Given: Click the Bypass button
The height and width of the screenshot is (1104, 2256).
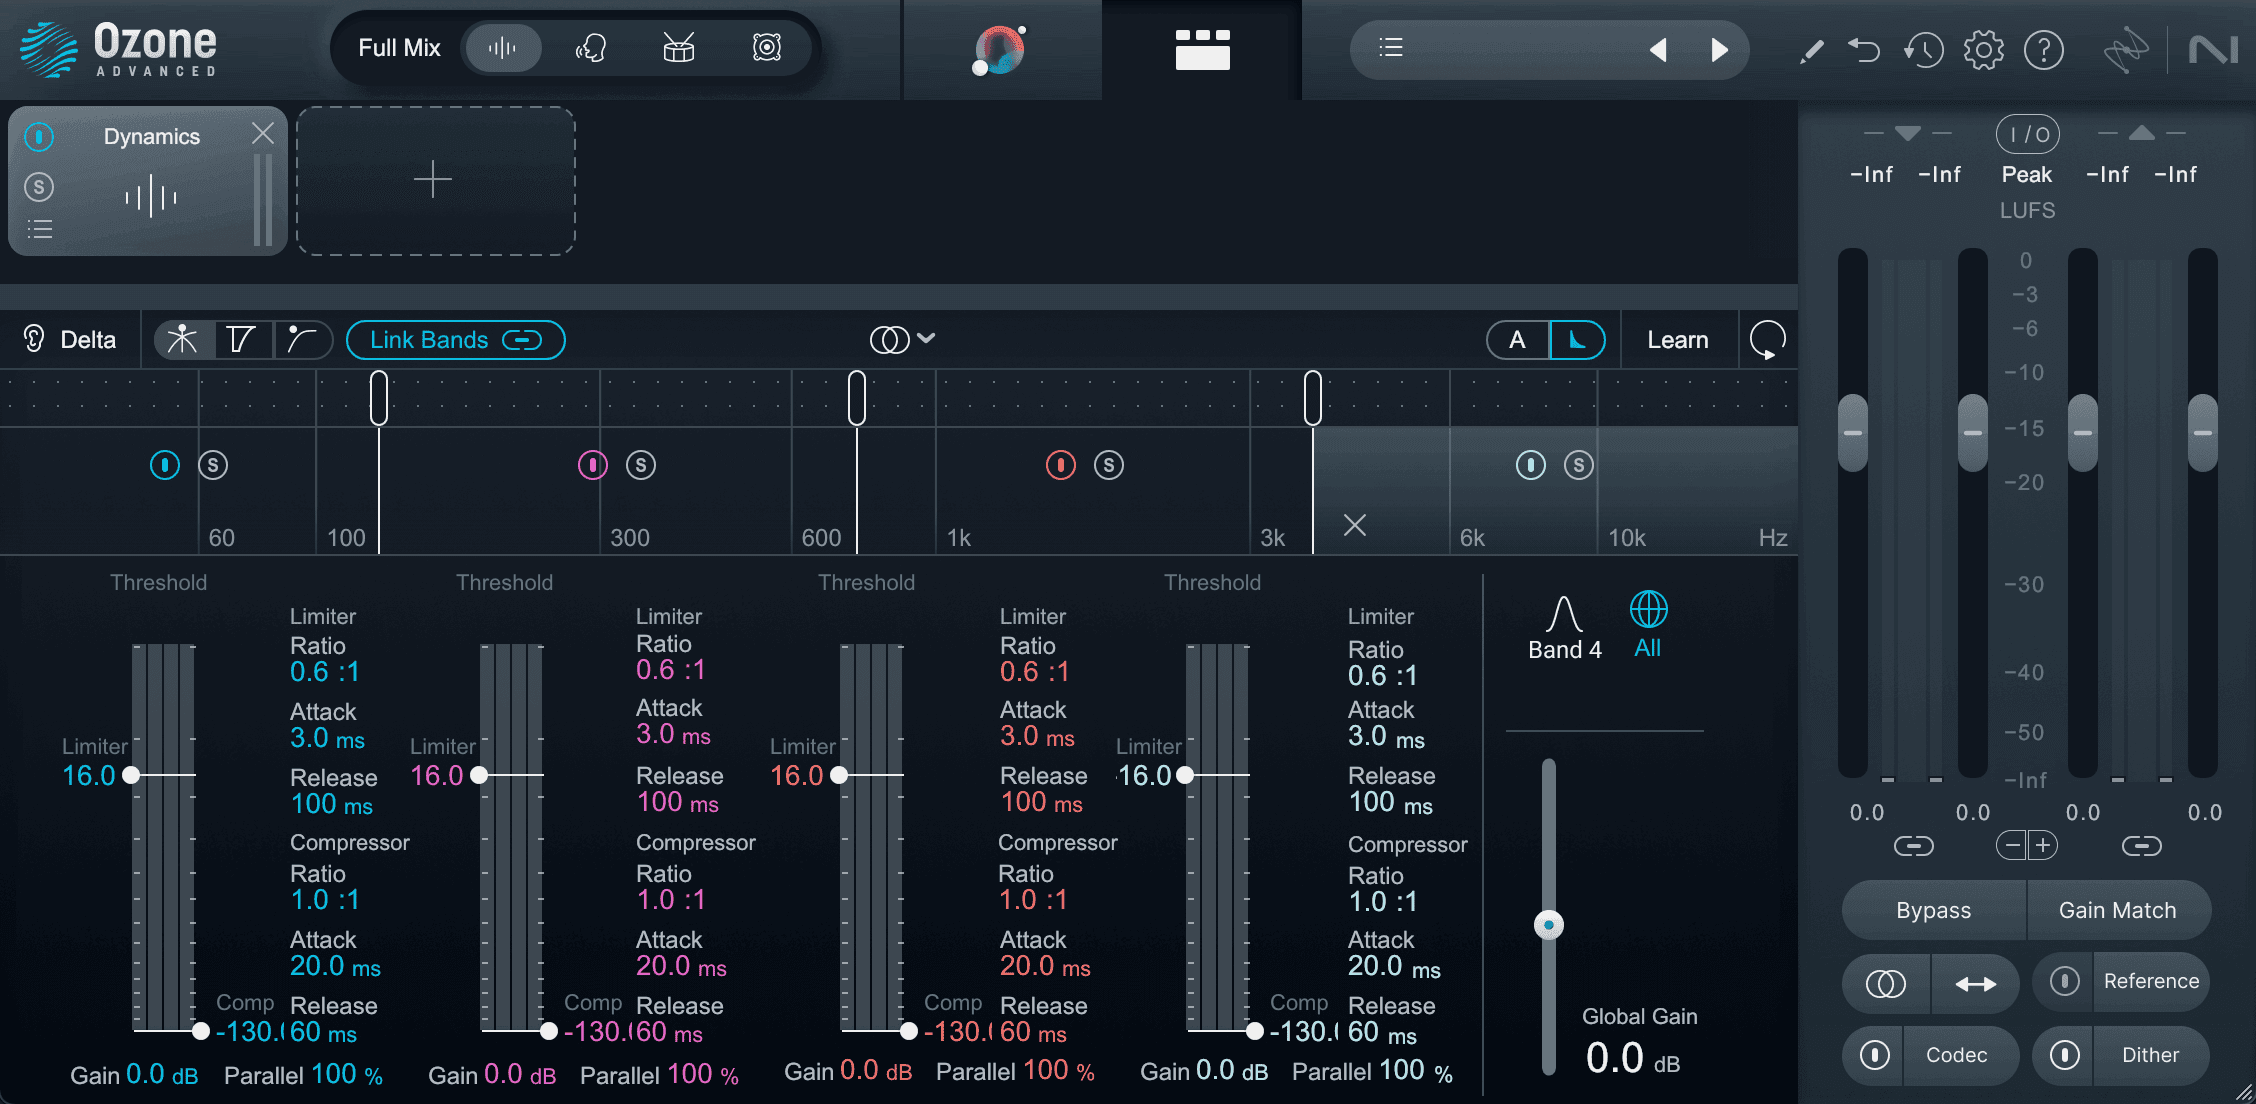Looking at the screenshot, I should (x=1934, y=910).
